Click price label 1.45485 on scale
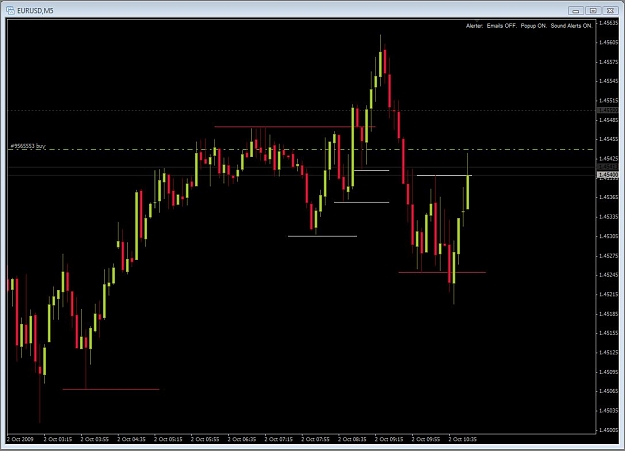625x451 pixels. coord(609,120)
